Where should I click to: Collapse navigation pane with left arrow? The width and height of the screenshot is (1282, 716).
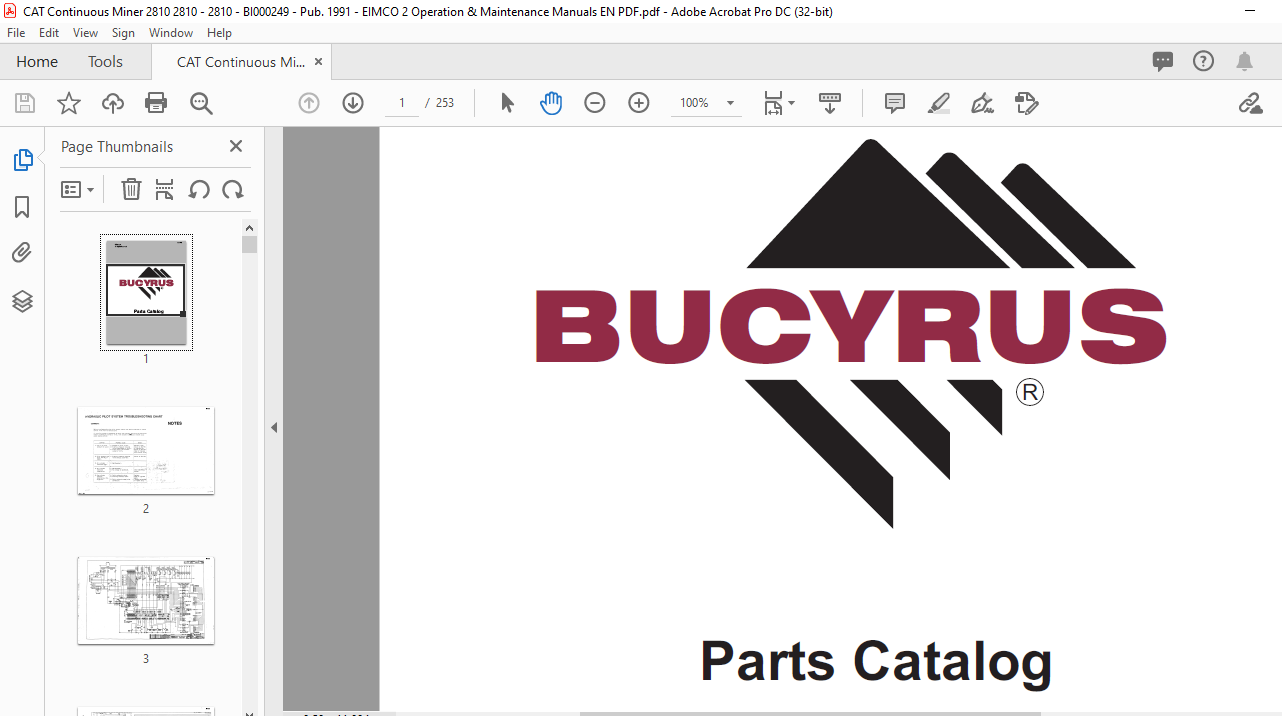(x=273, y=427)
